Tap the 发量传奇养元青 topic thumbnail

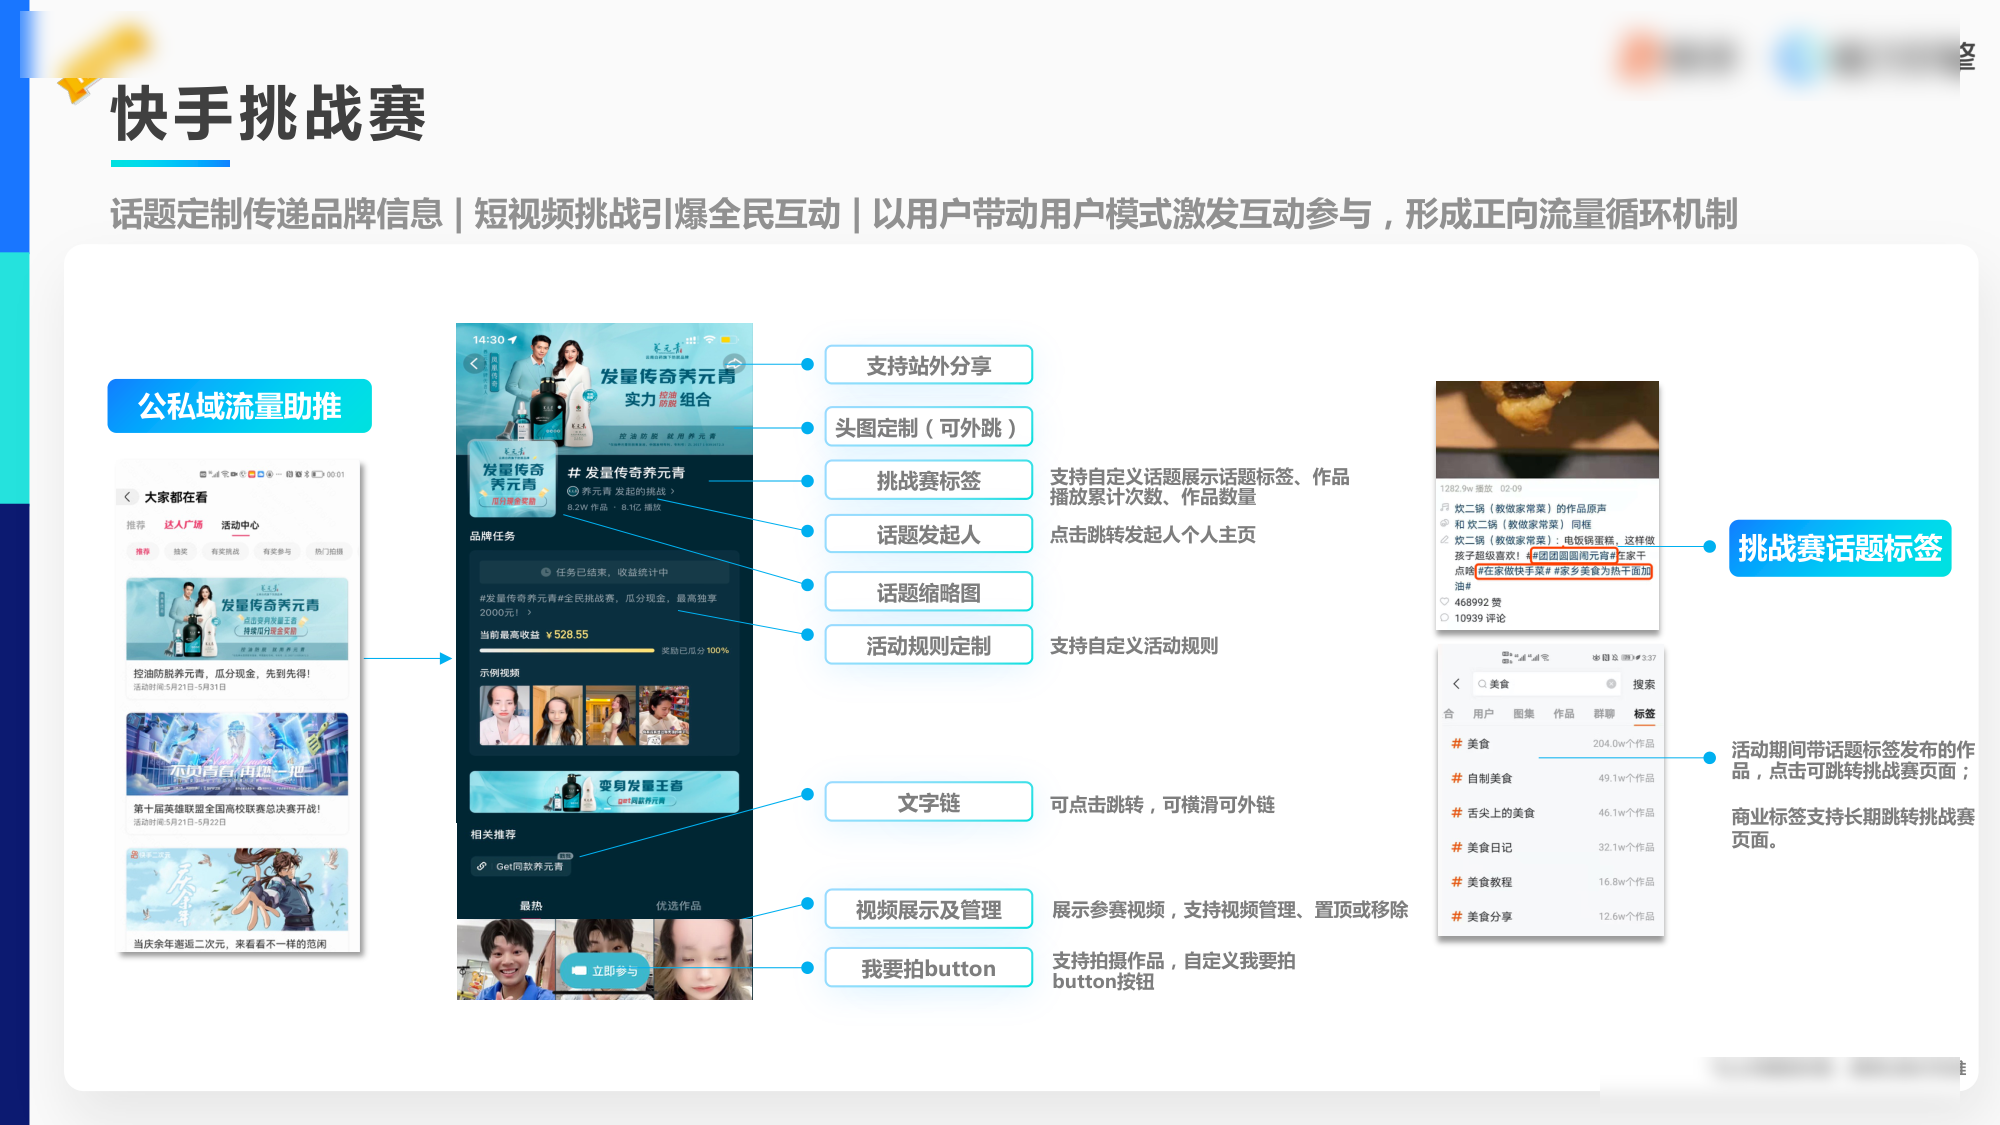[x=512, y=477]
